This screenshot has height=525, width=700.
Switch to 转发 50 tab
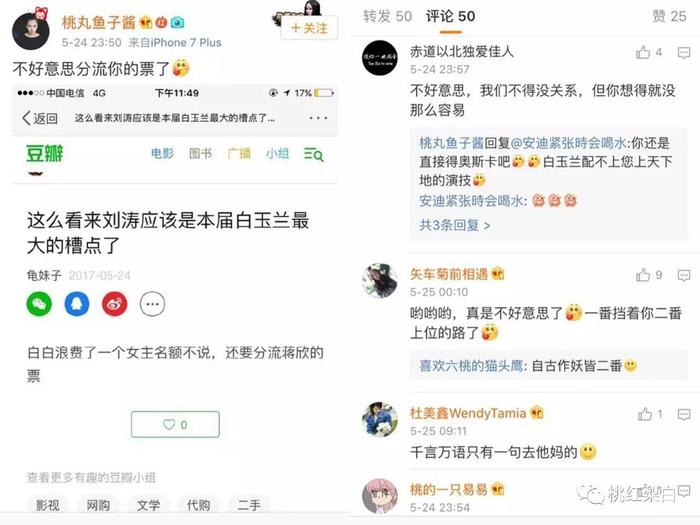388,17
